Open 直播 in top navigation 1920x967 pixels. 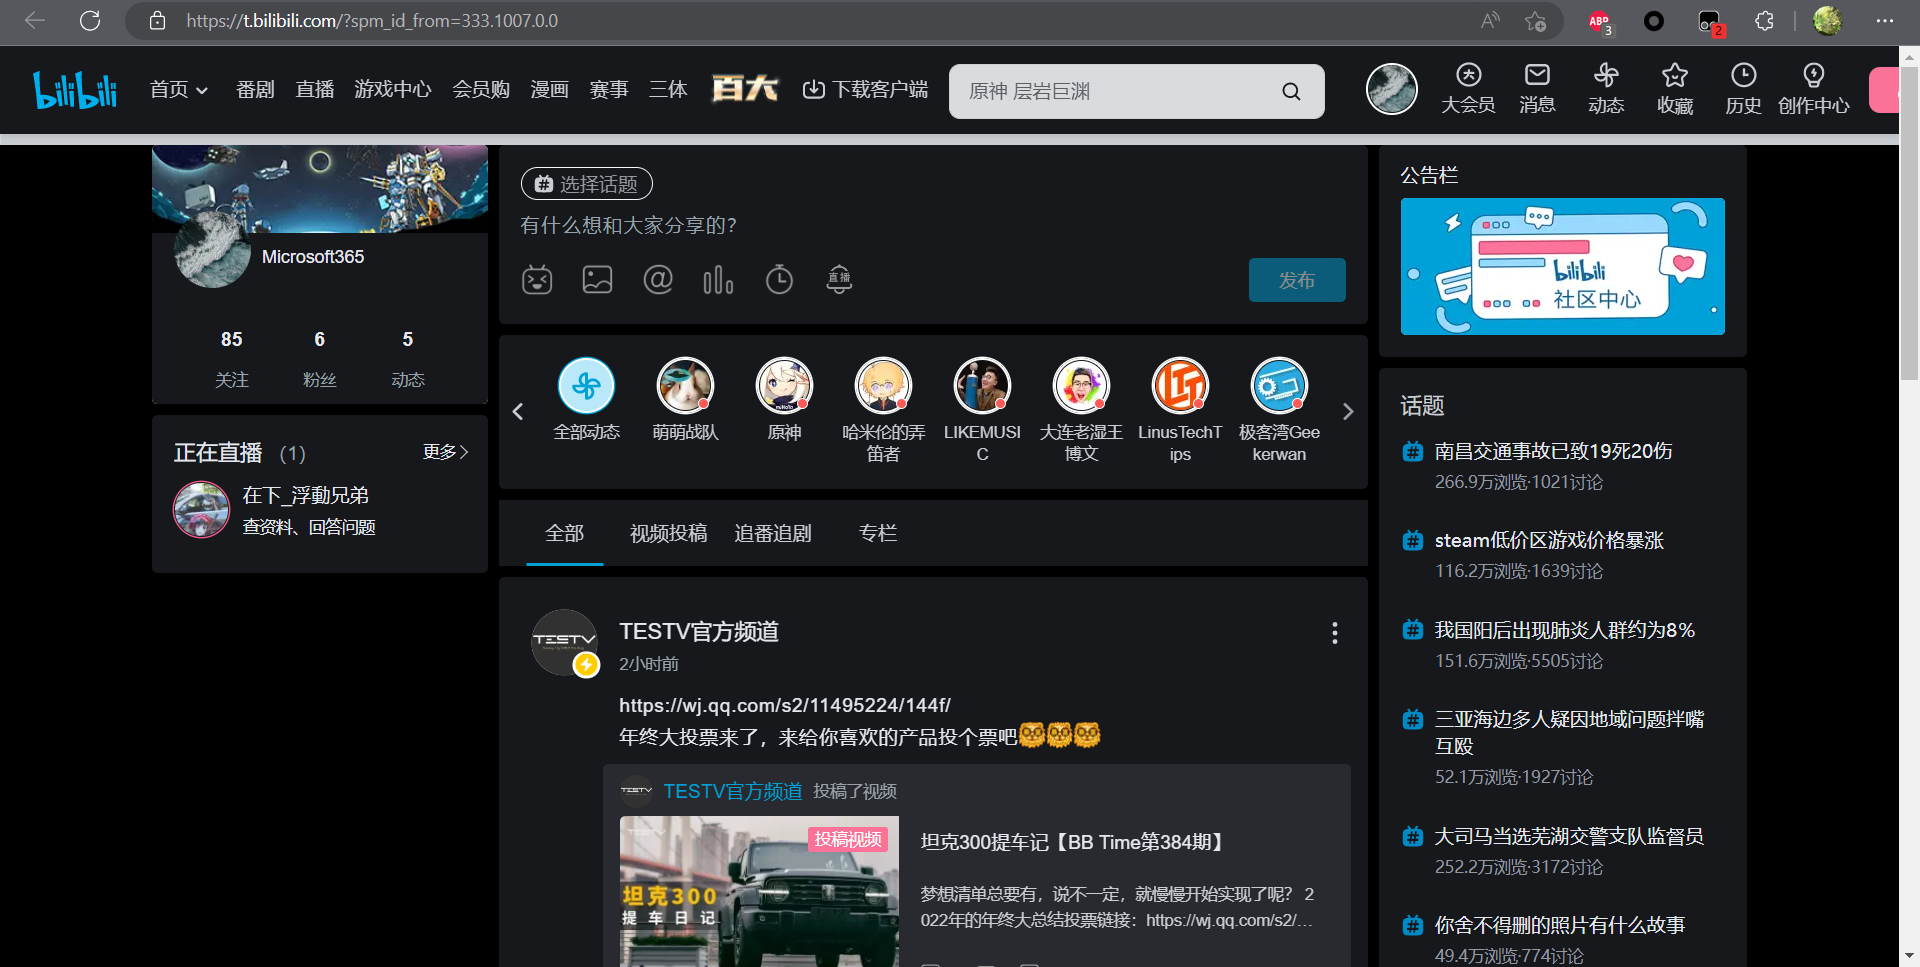tap(315, 89)
